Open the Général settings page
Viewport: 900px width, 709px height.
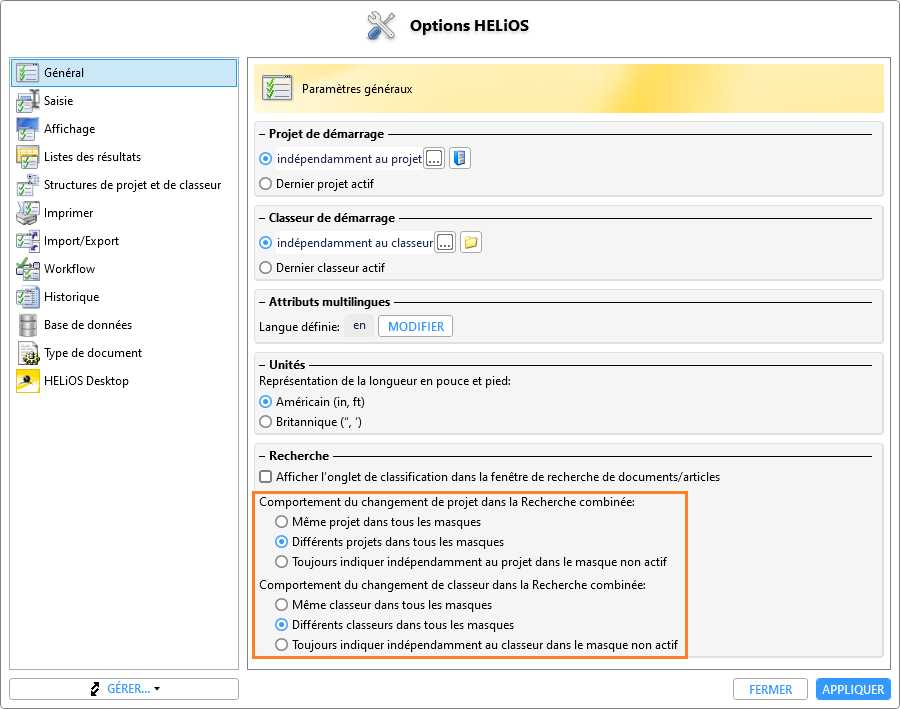tap(124, 73)
